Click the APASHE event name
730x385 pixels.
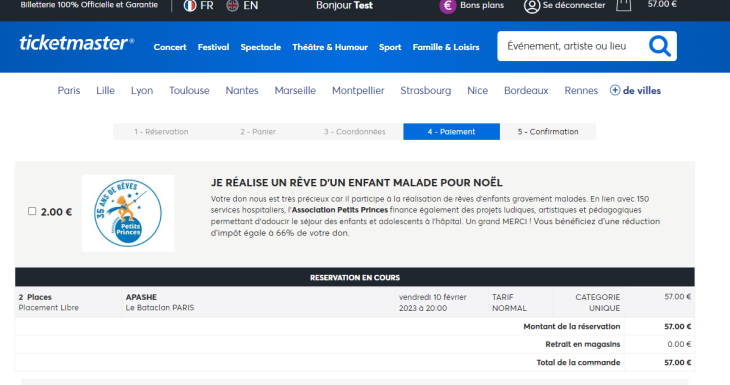[141, 297]
